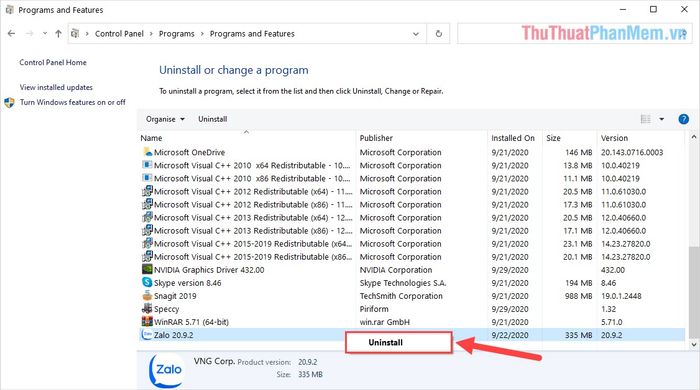Click the large Zalo logo in details pane
Screen dimensions: 700x390
coord(165,370)
